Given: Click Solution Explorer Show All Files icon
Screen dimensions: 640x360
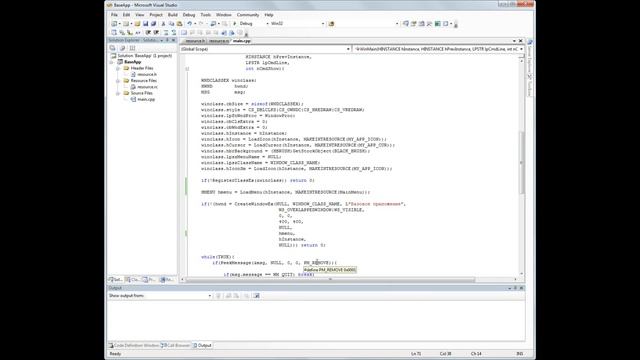Looking at the screenshot, I should click(x=122, y=48).
